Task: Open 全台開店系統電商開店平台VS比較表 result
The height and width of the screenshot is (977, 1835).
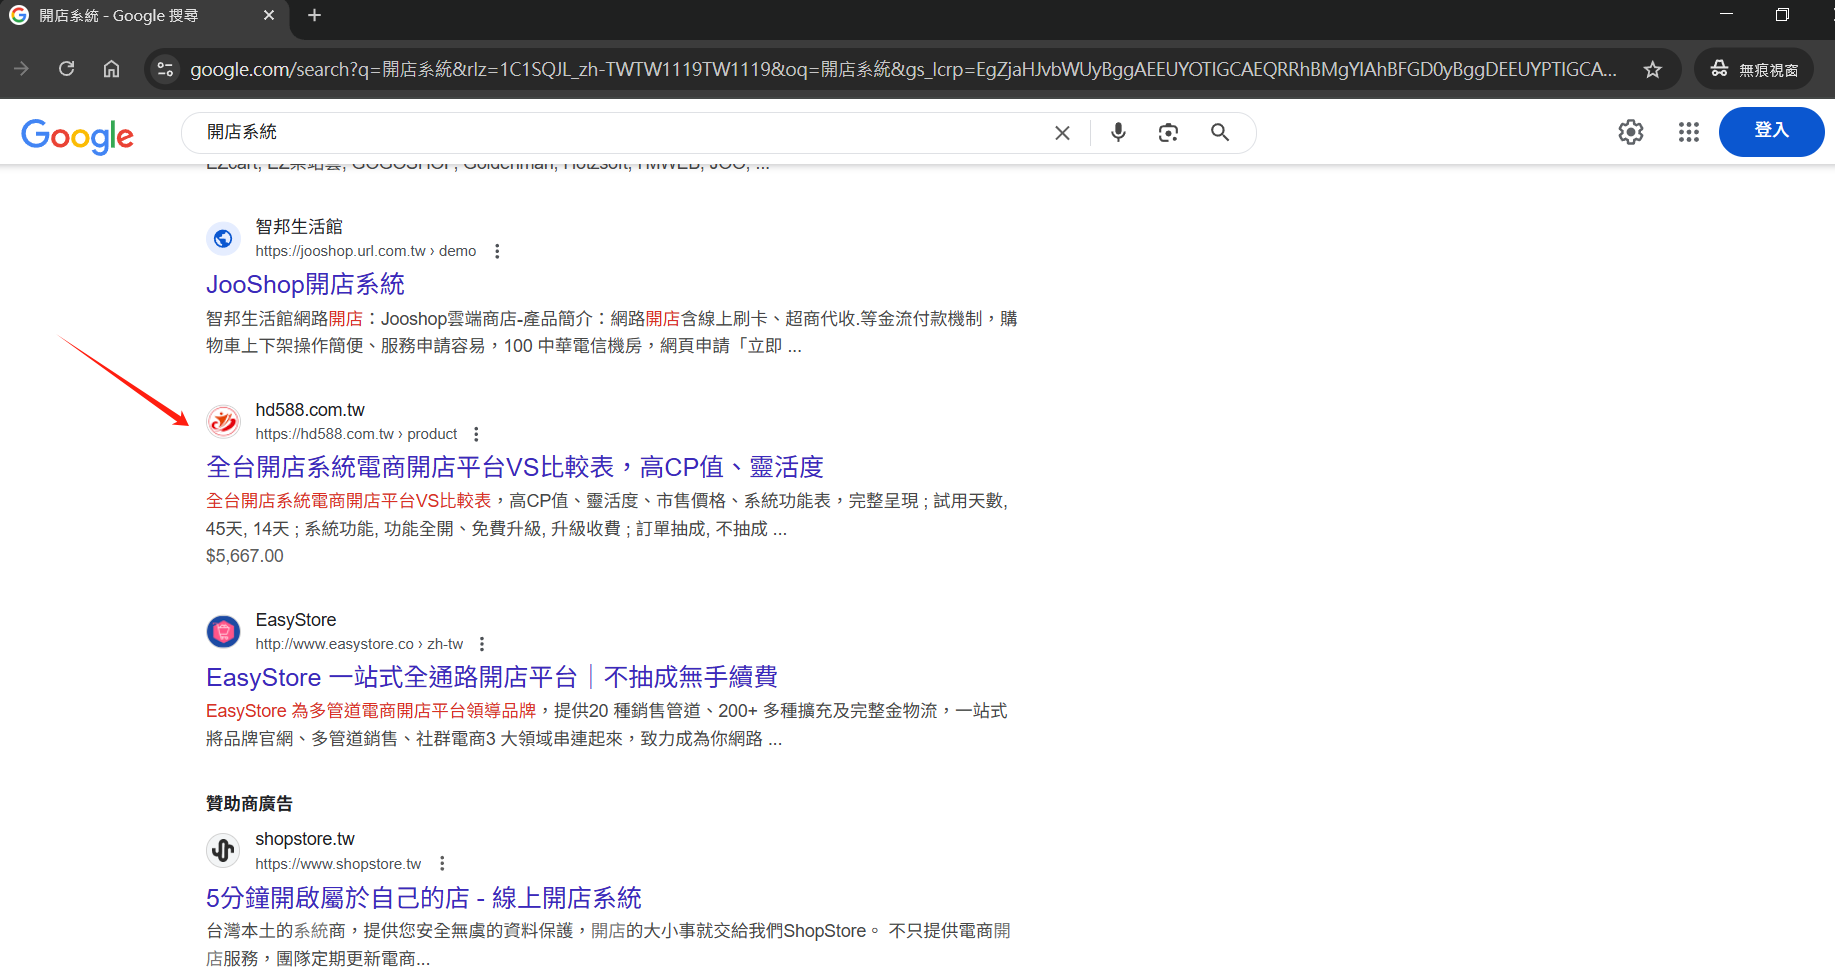Action: coord(514,467)
